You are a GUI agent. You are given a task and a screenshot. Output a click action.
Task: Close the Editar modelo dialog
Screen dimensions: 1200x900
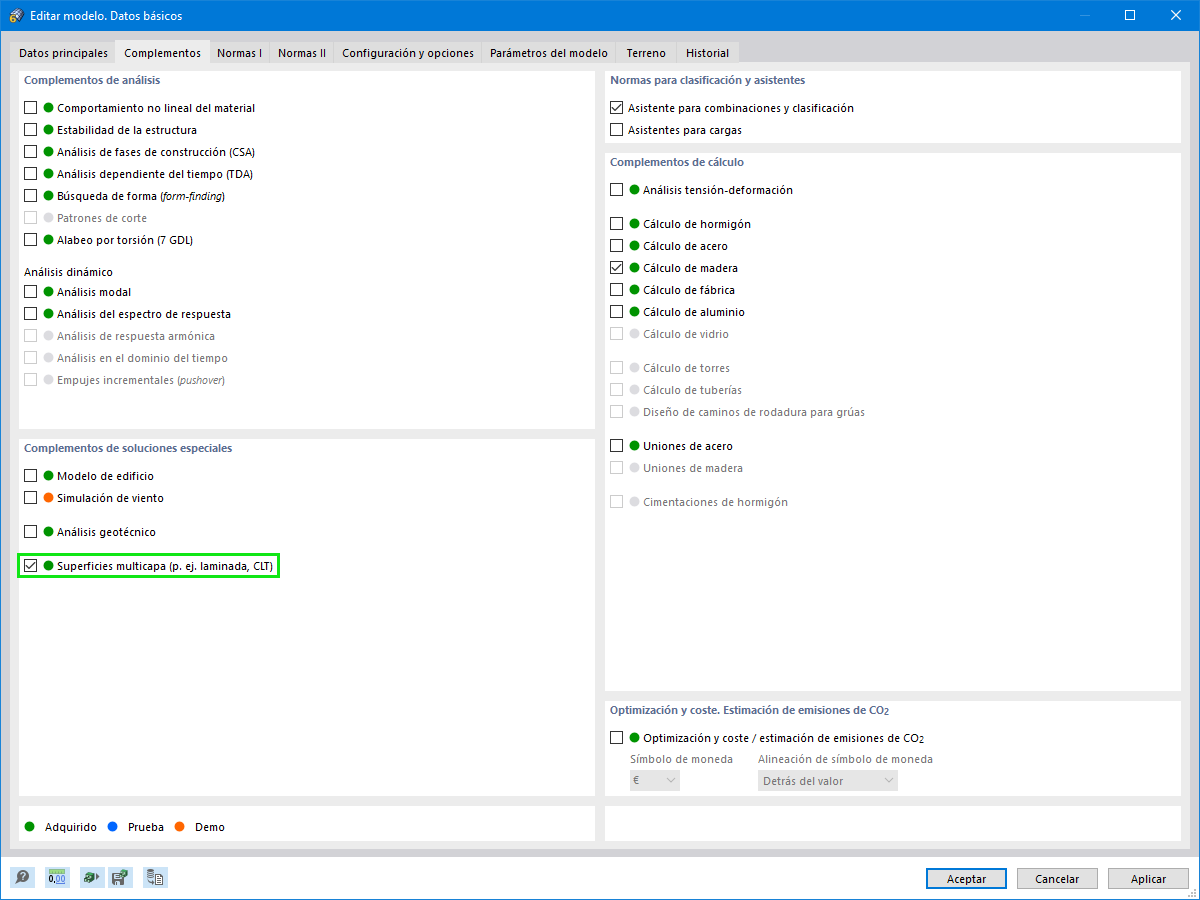pos(1175,15)
